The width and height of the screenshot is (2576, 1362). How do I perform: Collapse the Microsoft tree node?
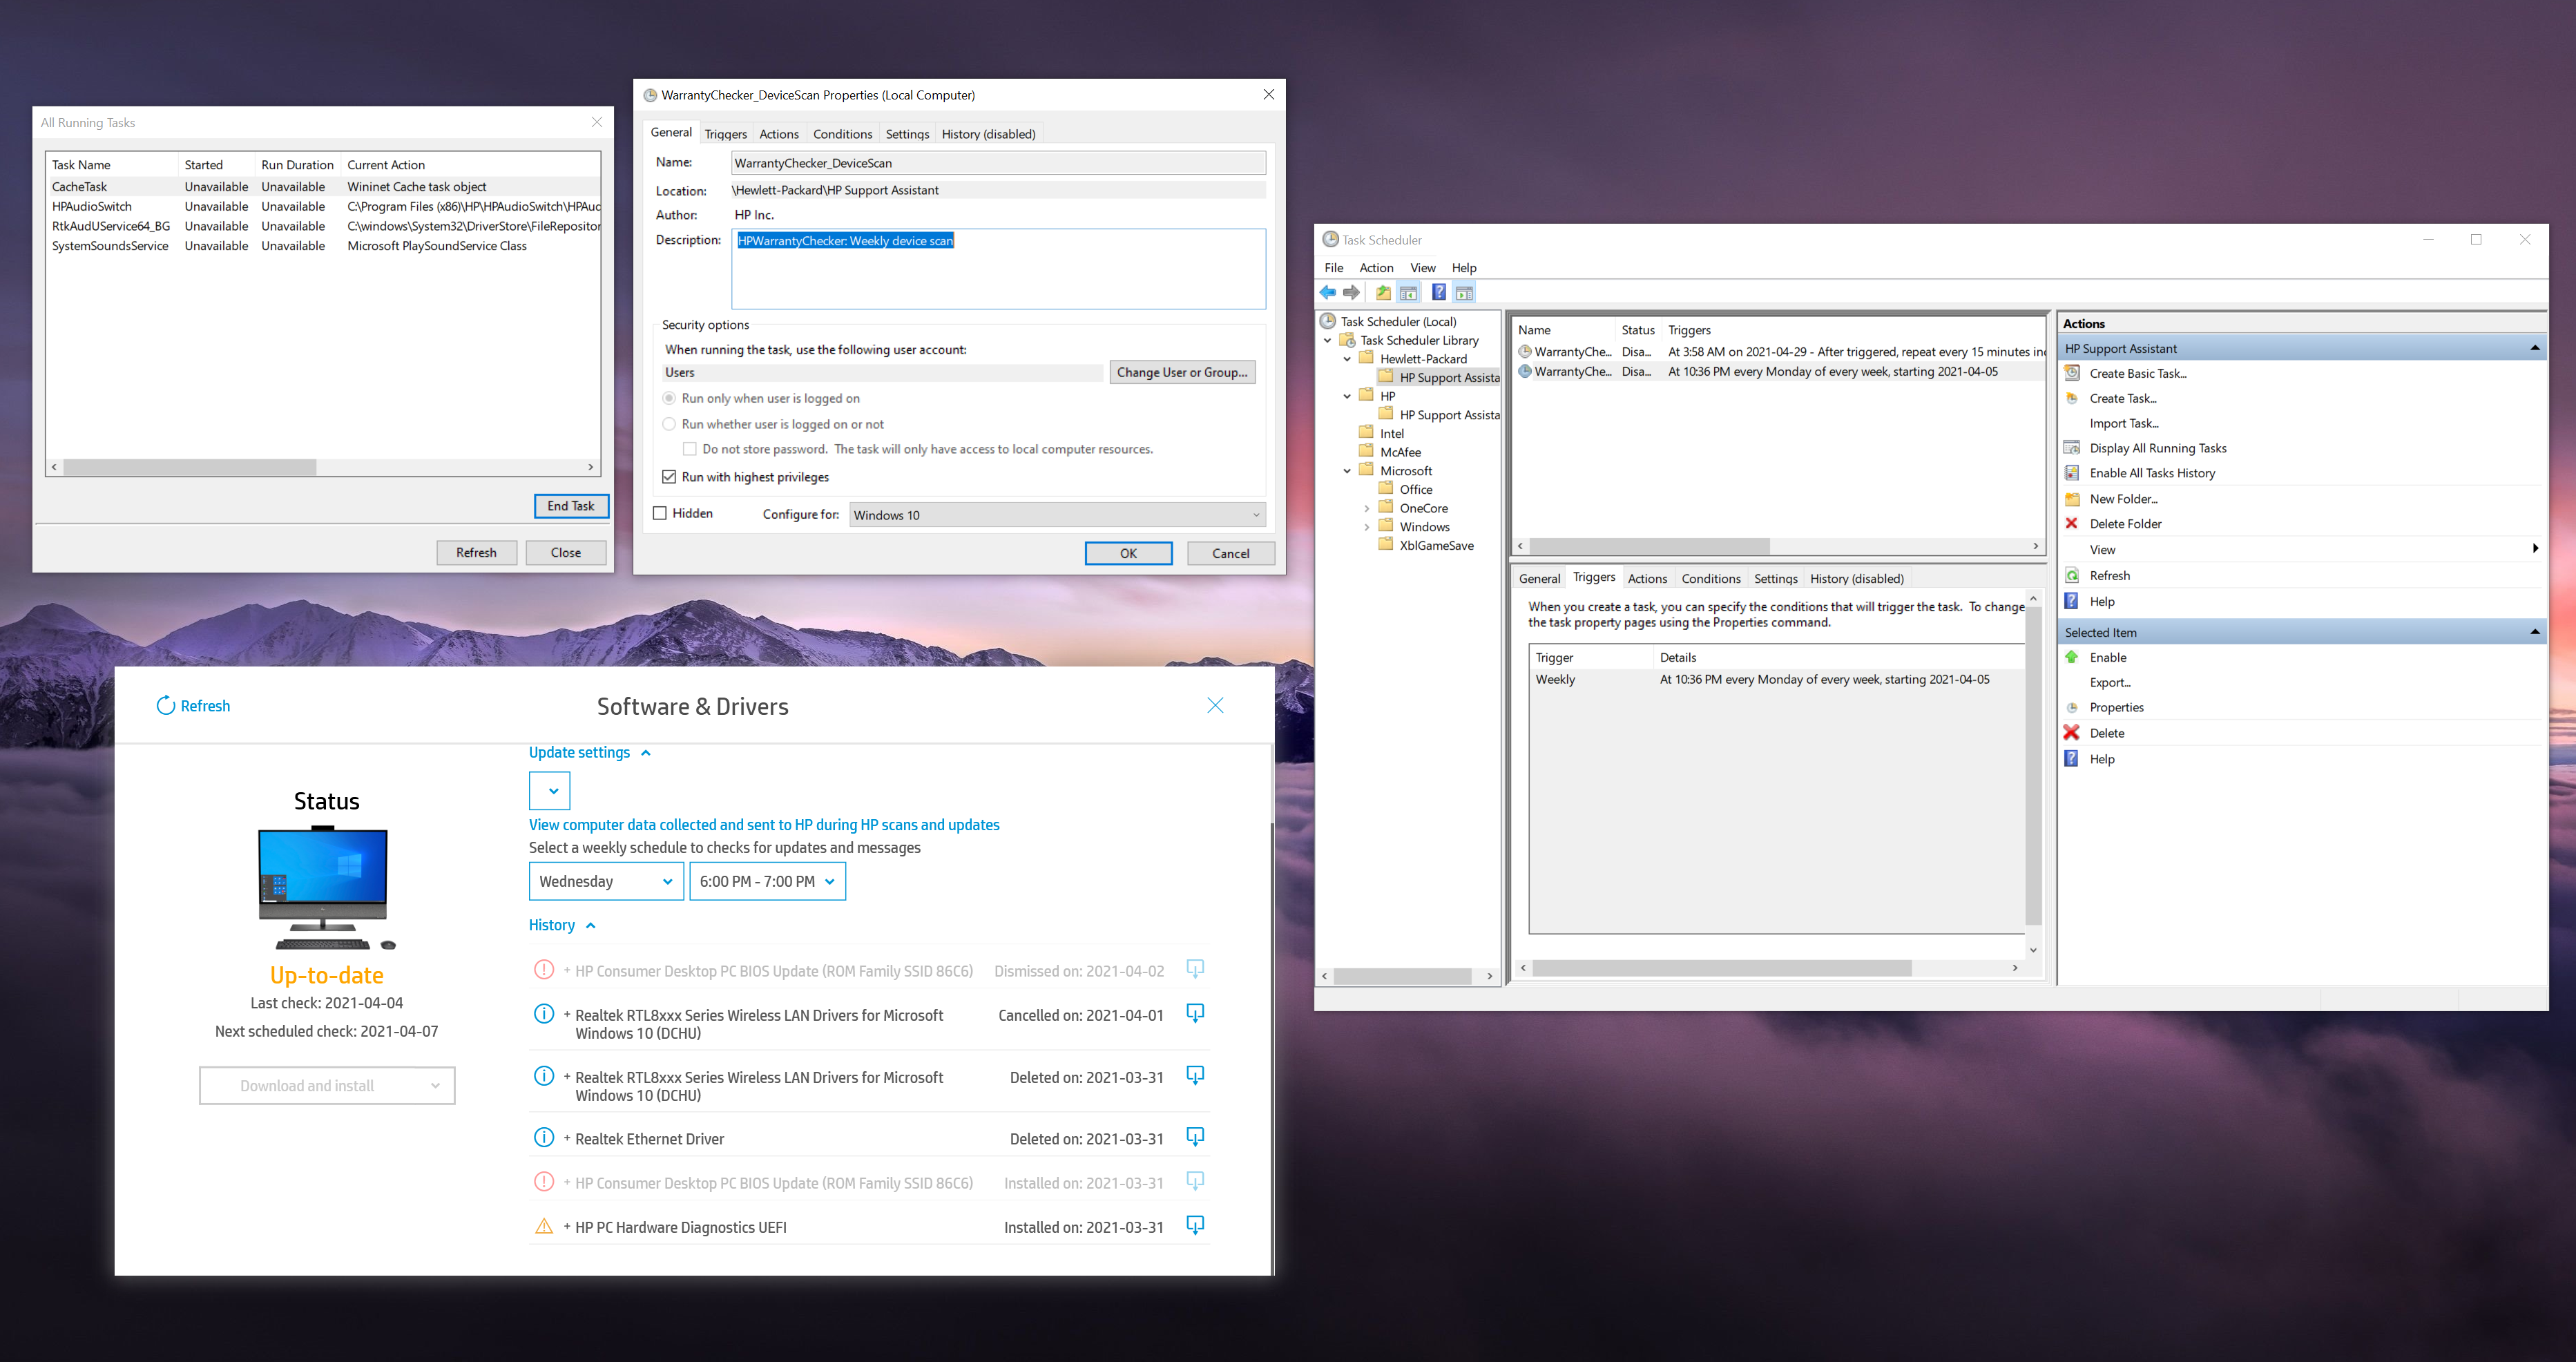[1347, 470]
